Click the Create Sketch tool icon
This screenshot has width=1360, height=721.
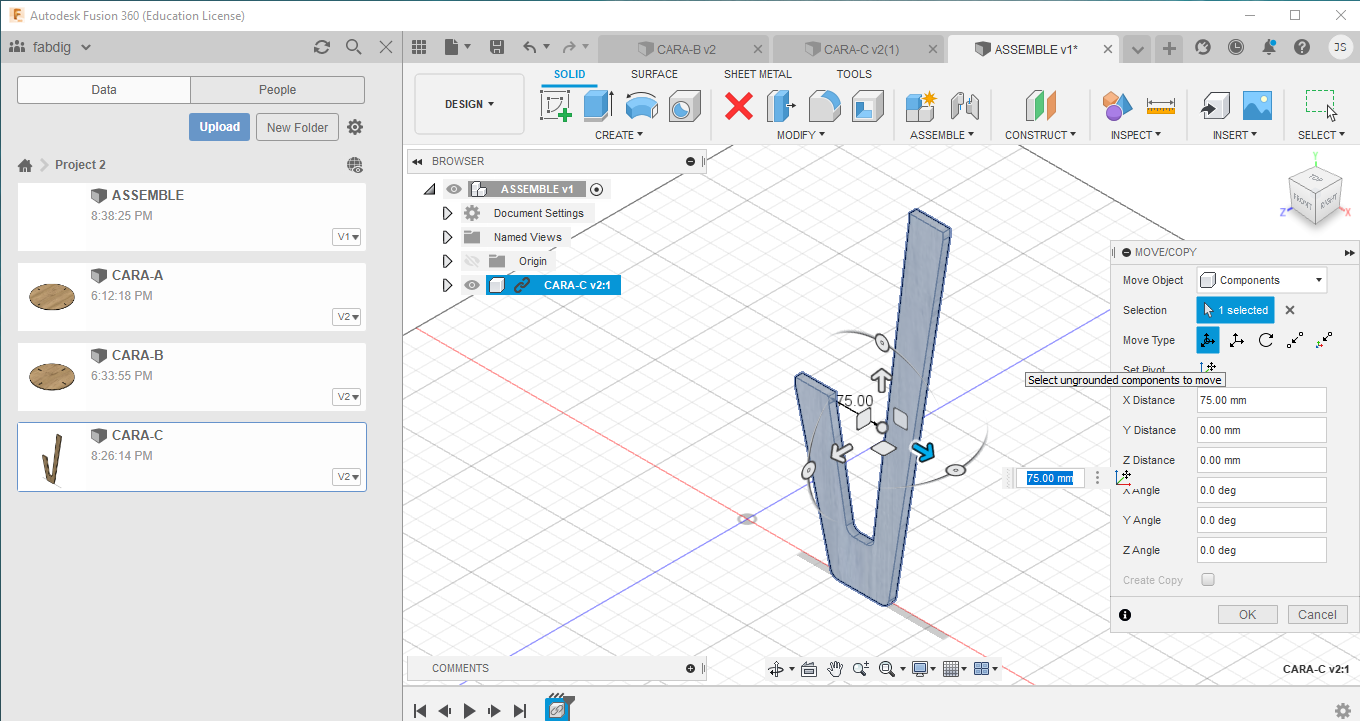pos(555,105)
